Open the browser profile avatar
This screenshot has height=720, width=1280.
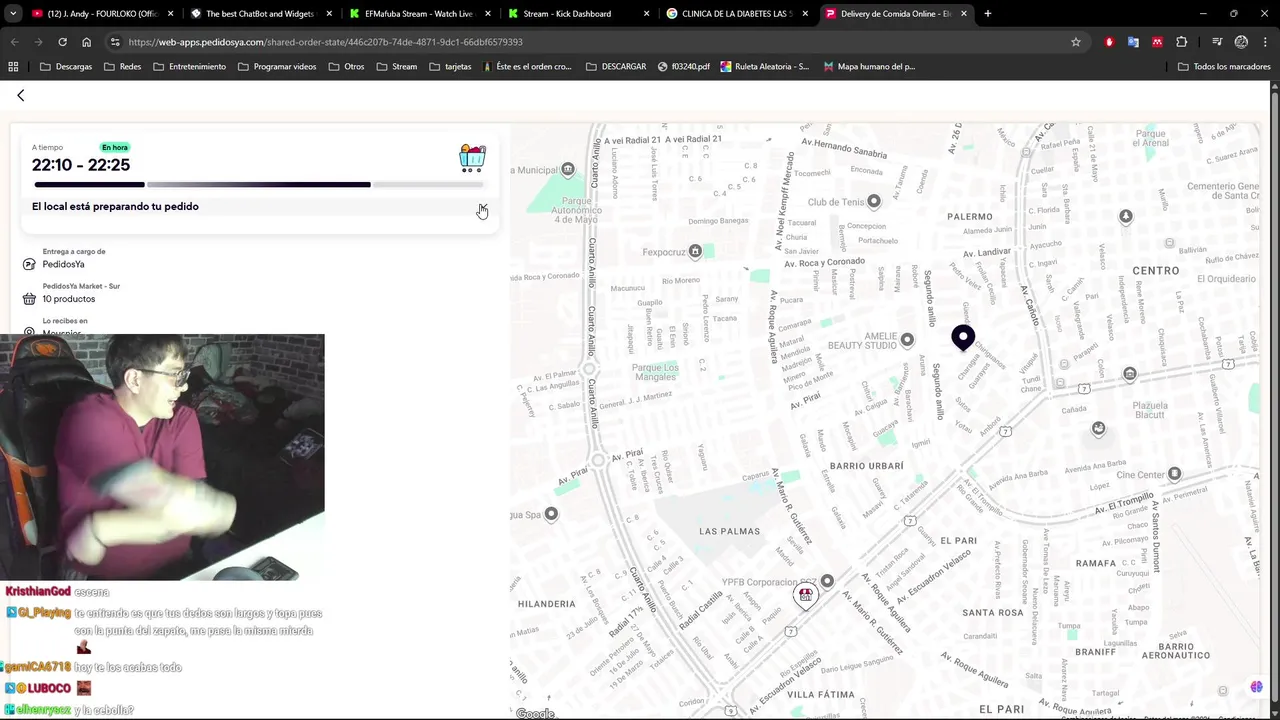pos(1241,42)
